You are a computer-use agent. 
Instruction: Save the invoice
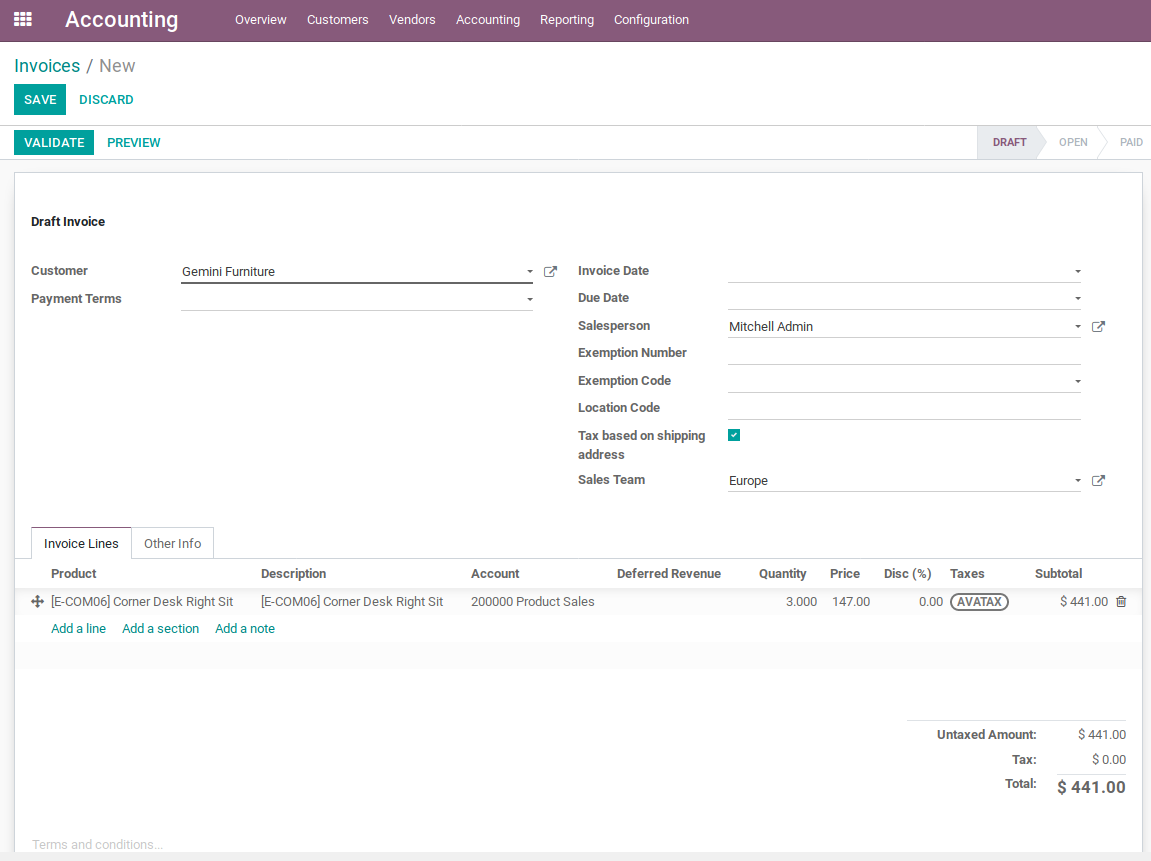40,100
